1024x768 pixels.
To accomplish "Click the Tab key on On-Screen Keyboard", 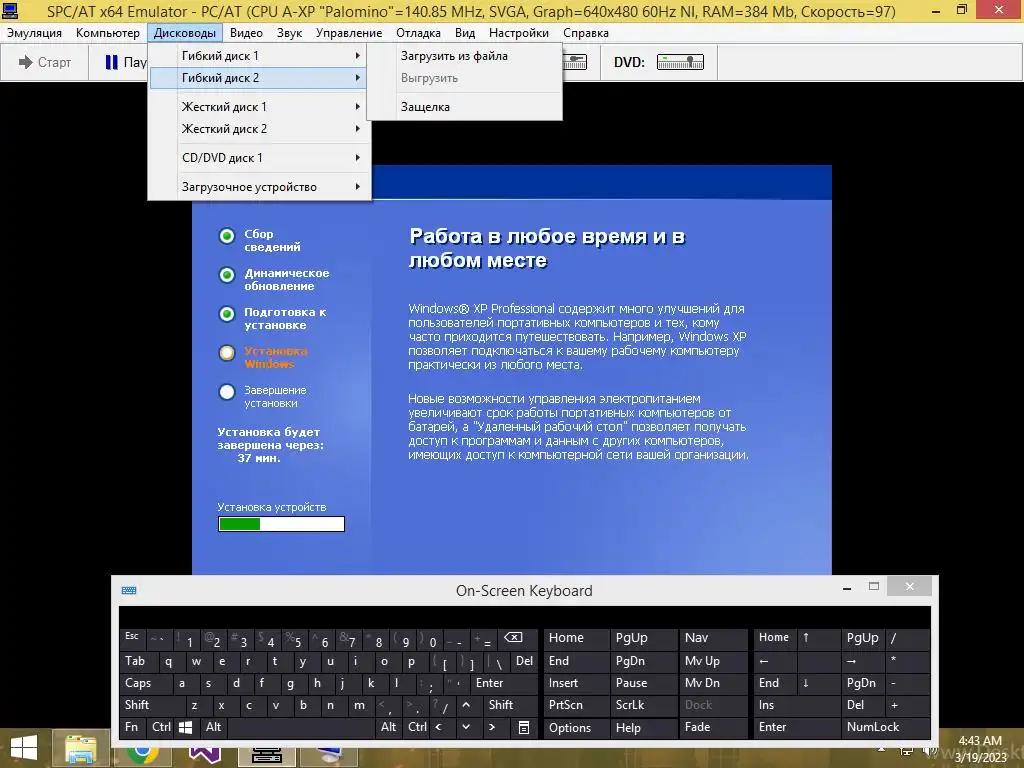I will tap(137, 661).
